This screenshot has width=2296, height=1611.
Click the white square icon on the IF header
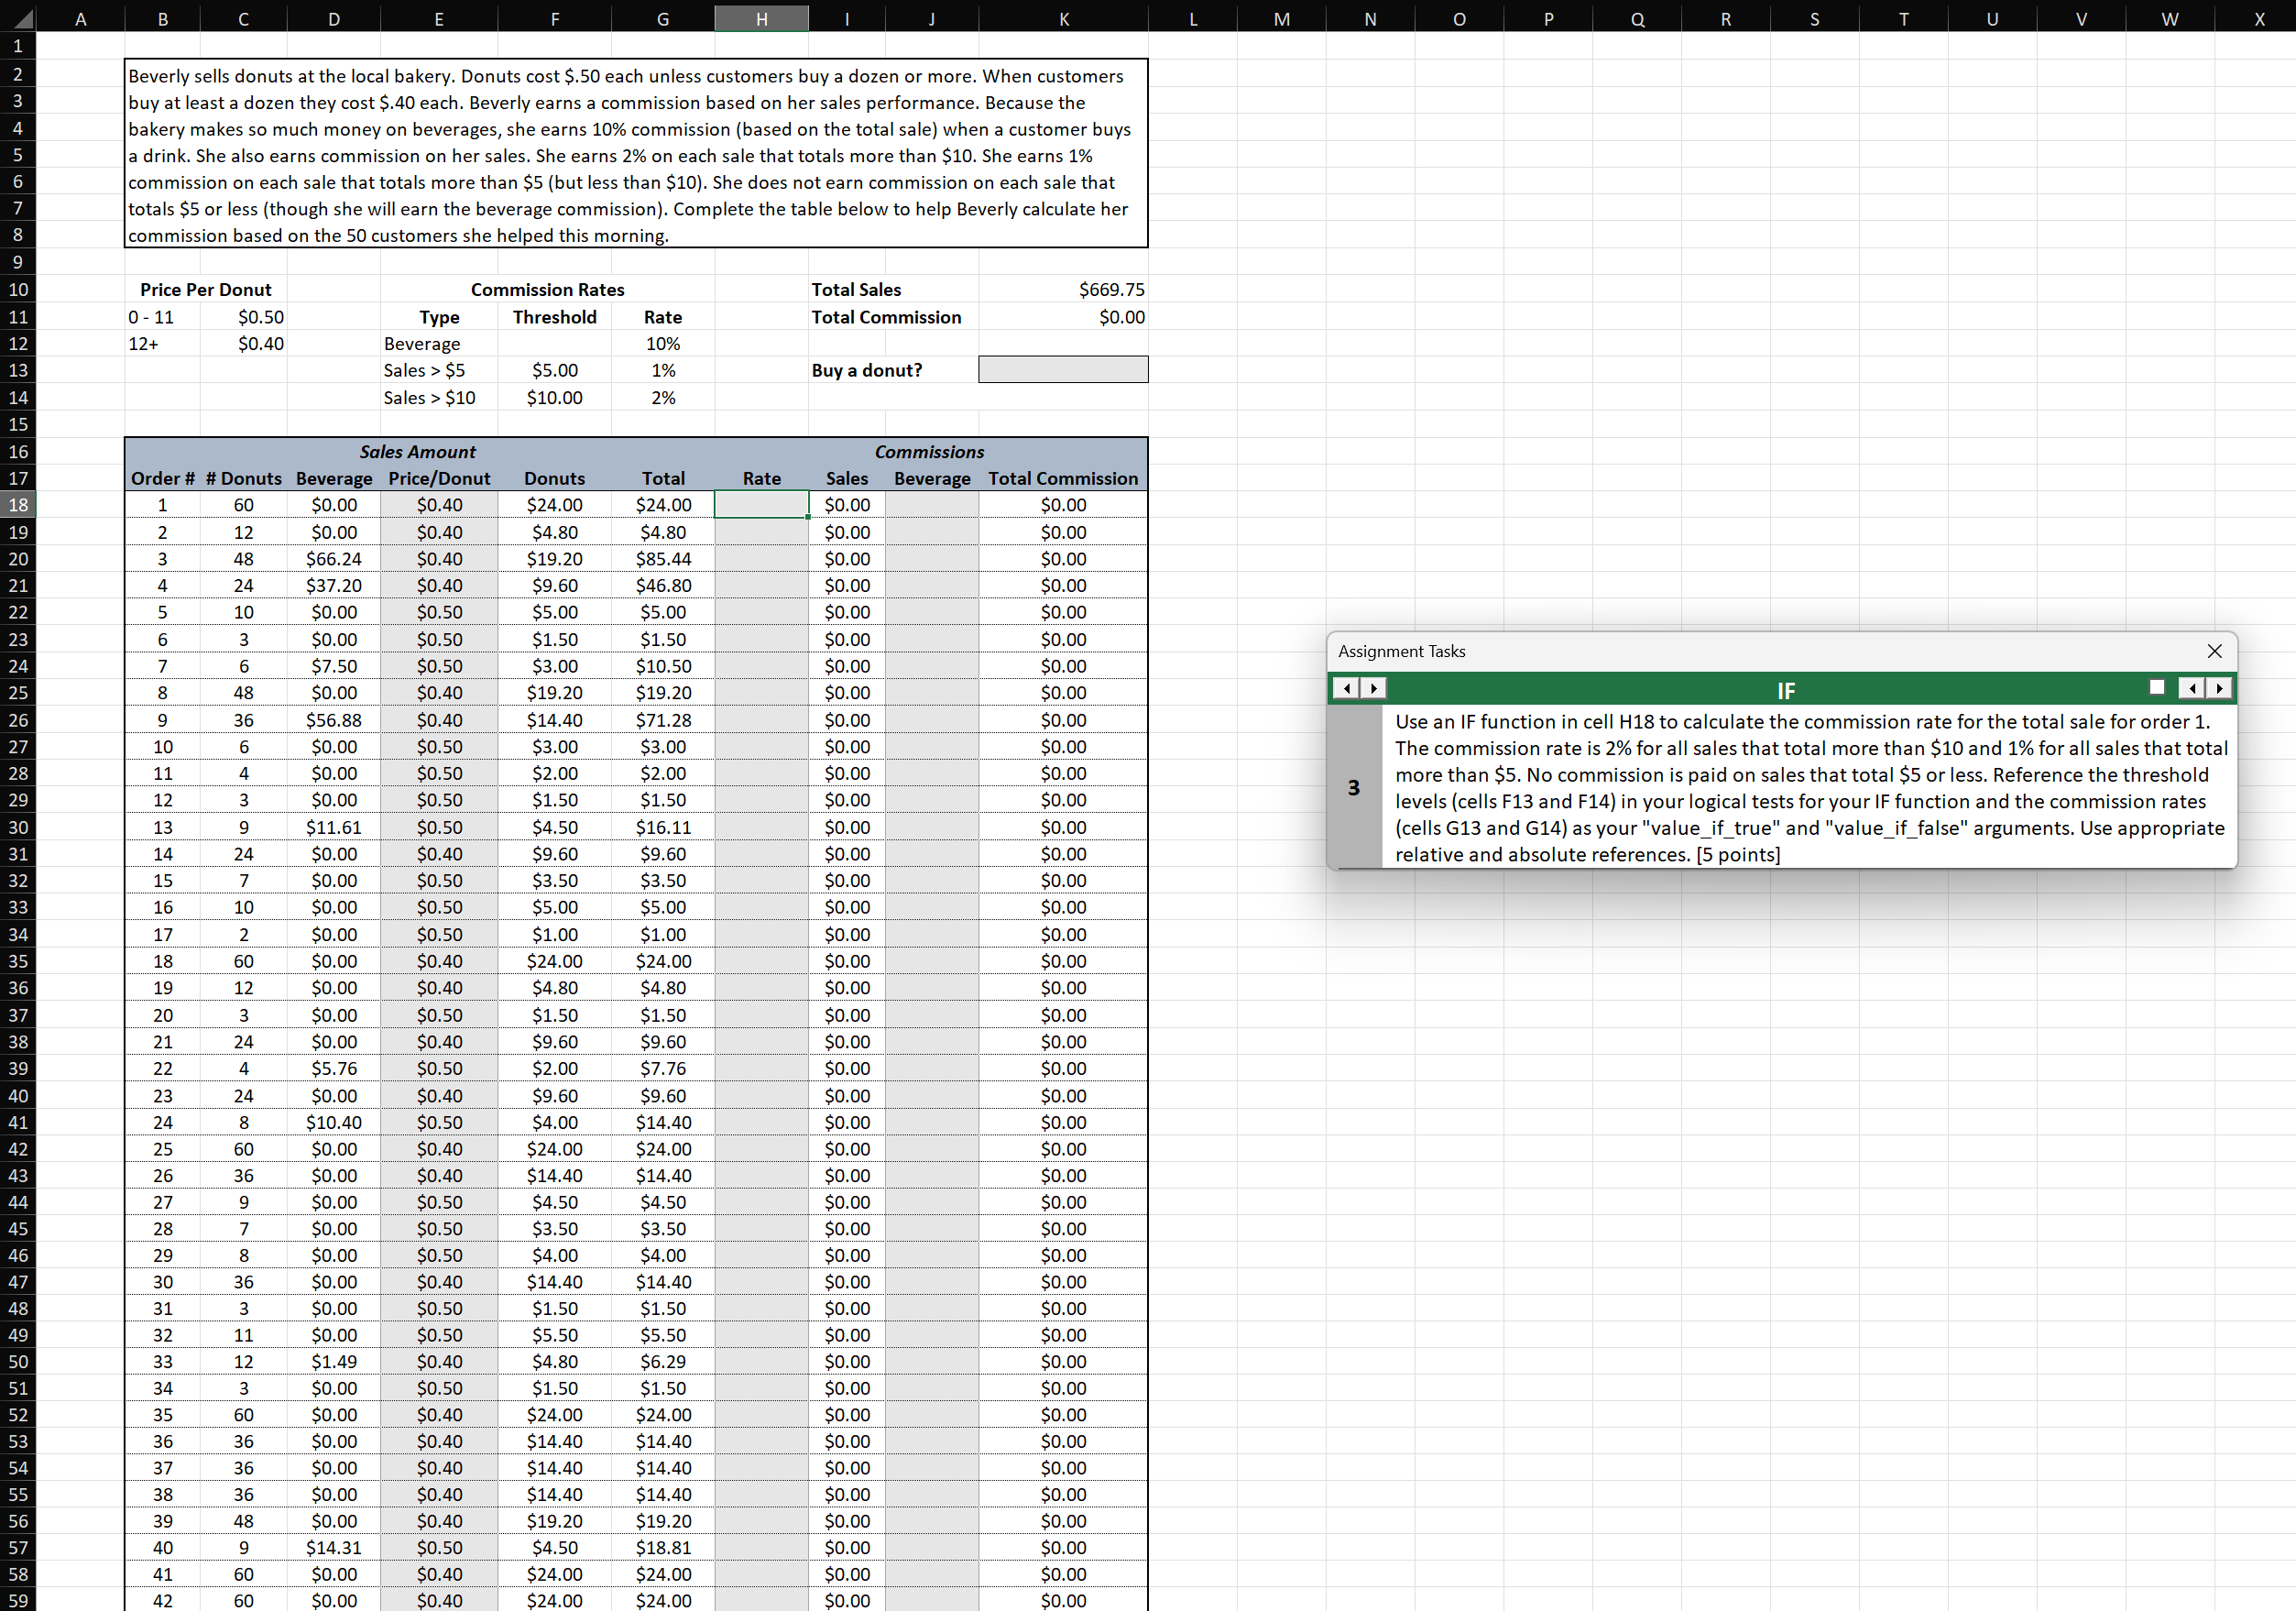(x=2156, y=687)
